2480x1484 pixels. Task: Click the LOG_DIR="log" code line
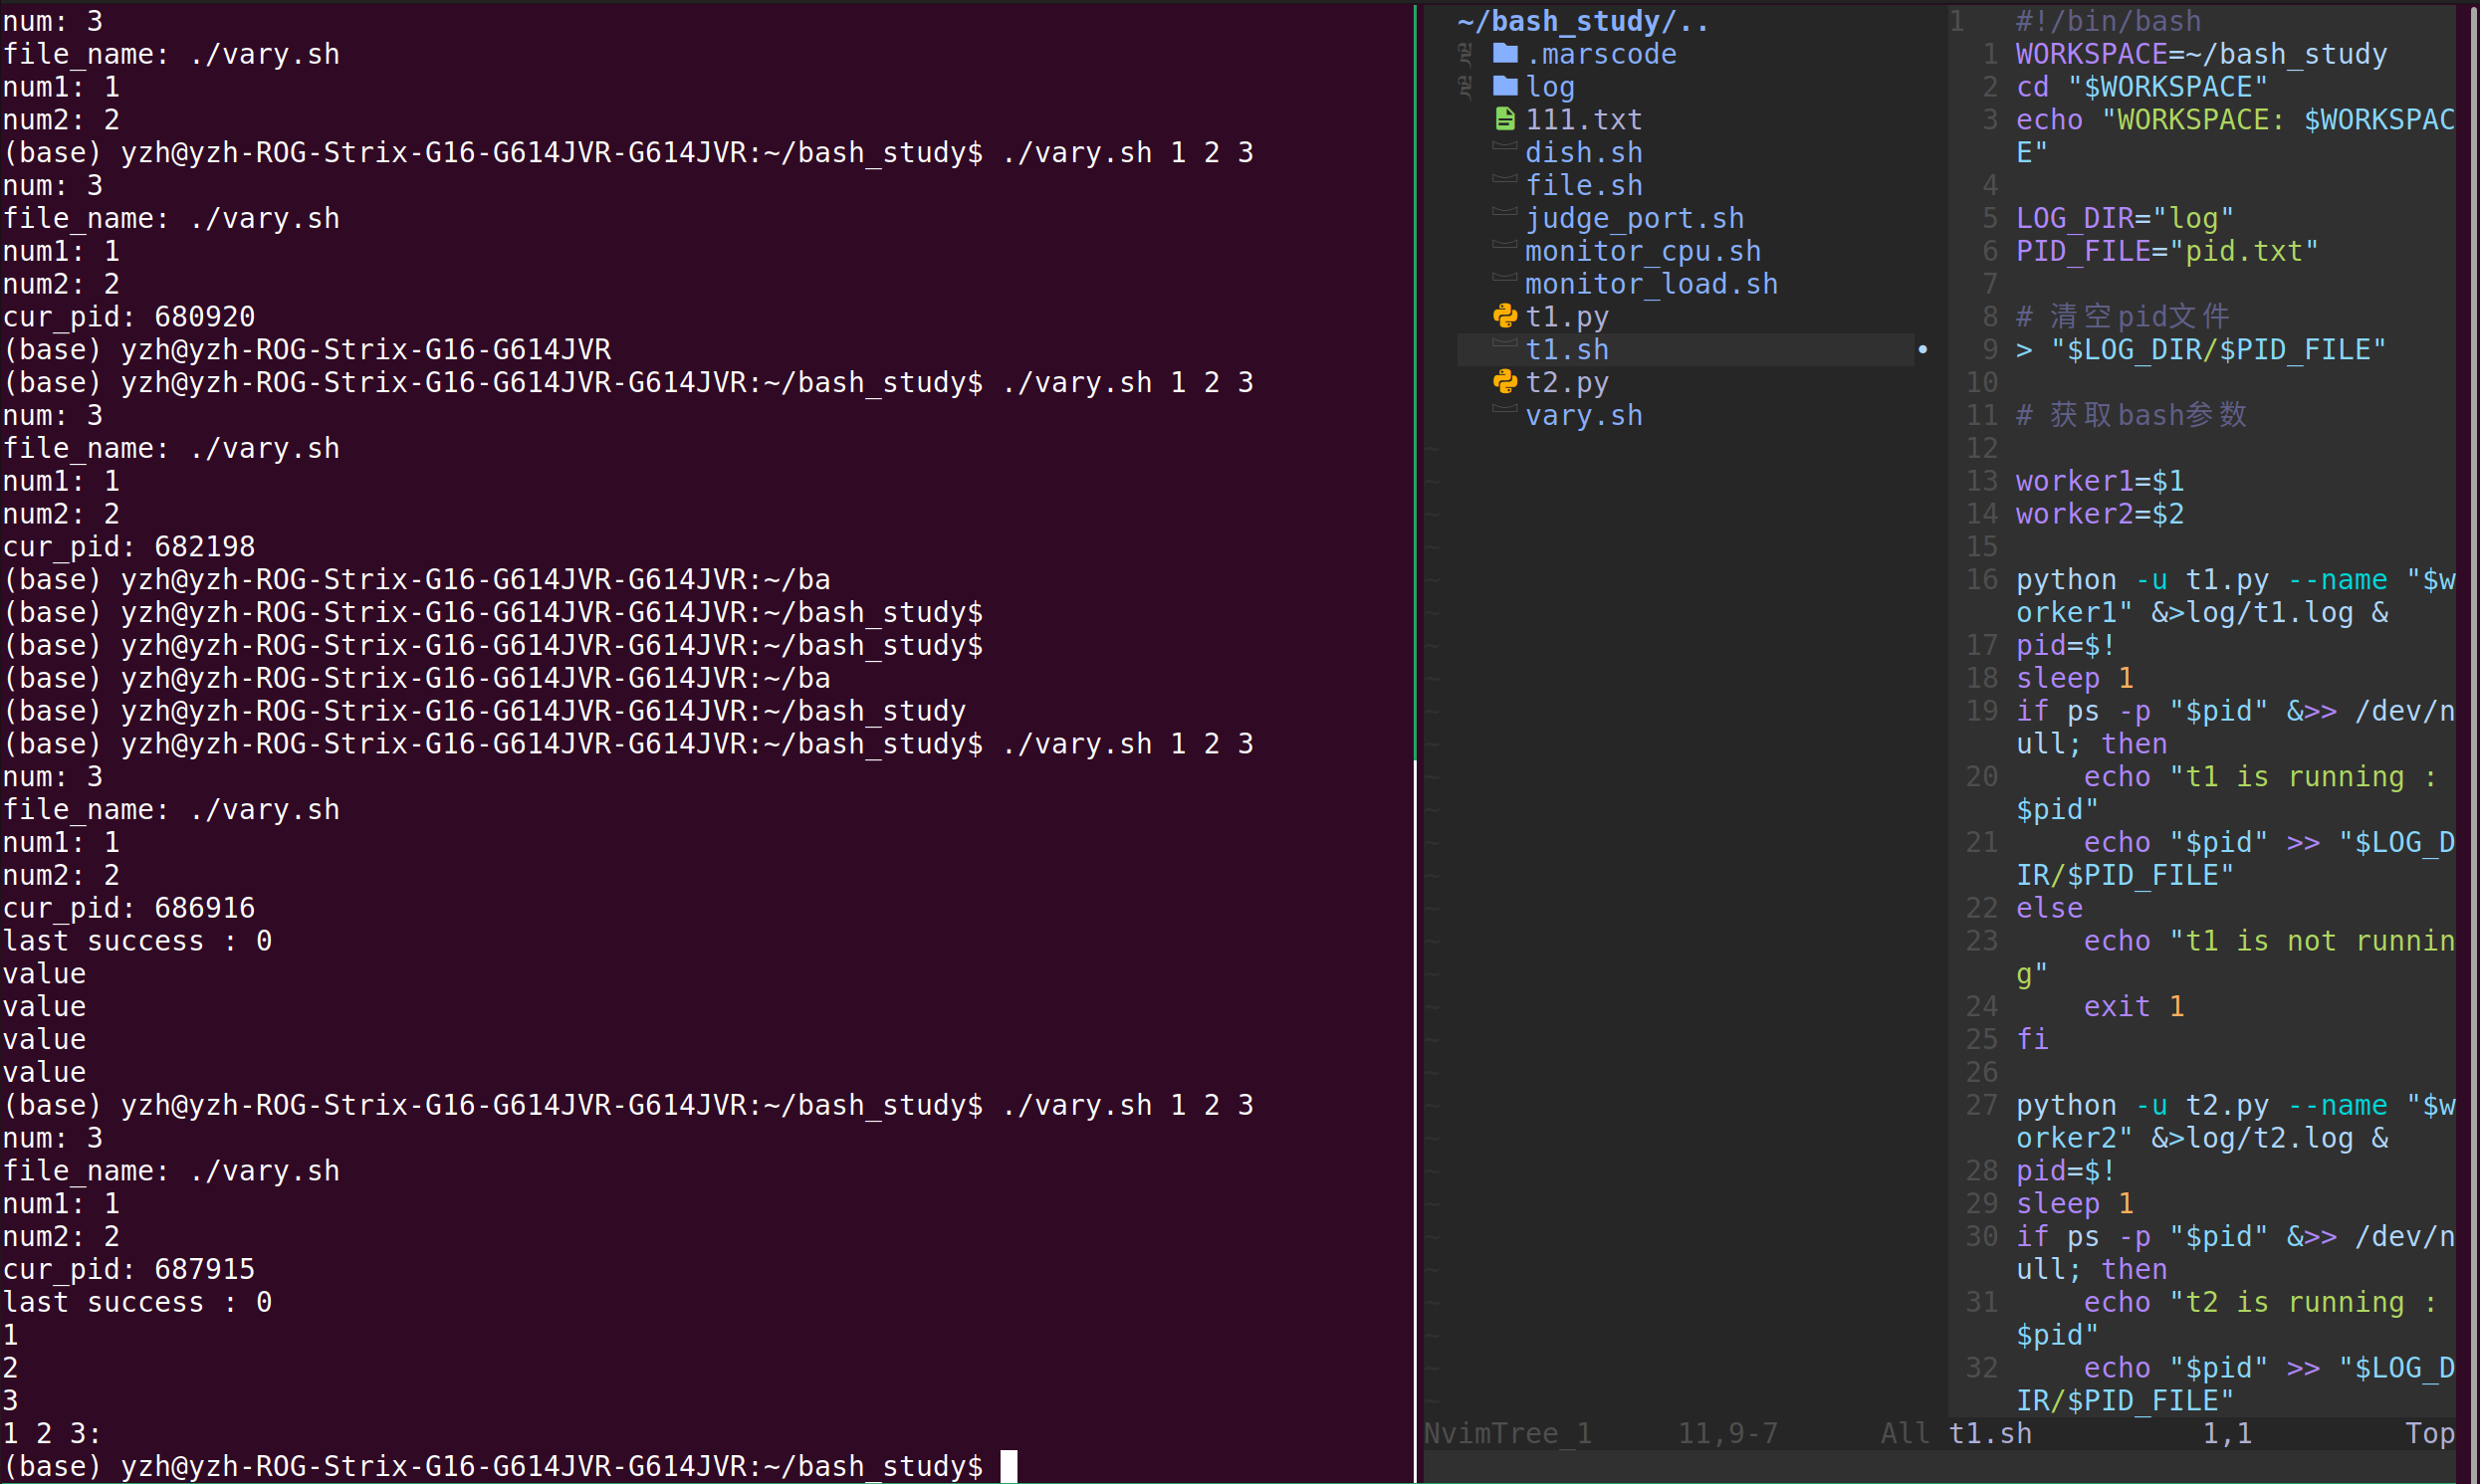point(2125,218)
